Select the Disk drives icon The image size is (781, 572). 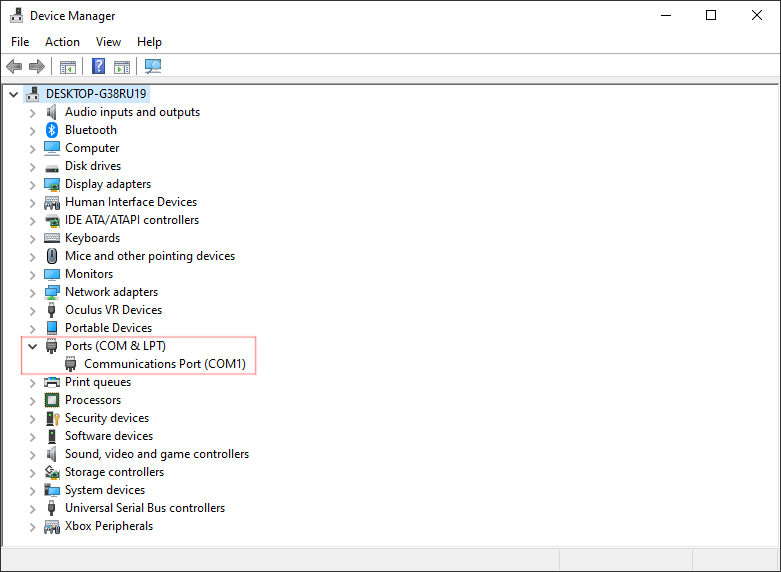(x=52, y=168)
